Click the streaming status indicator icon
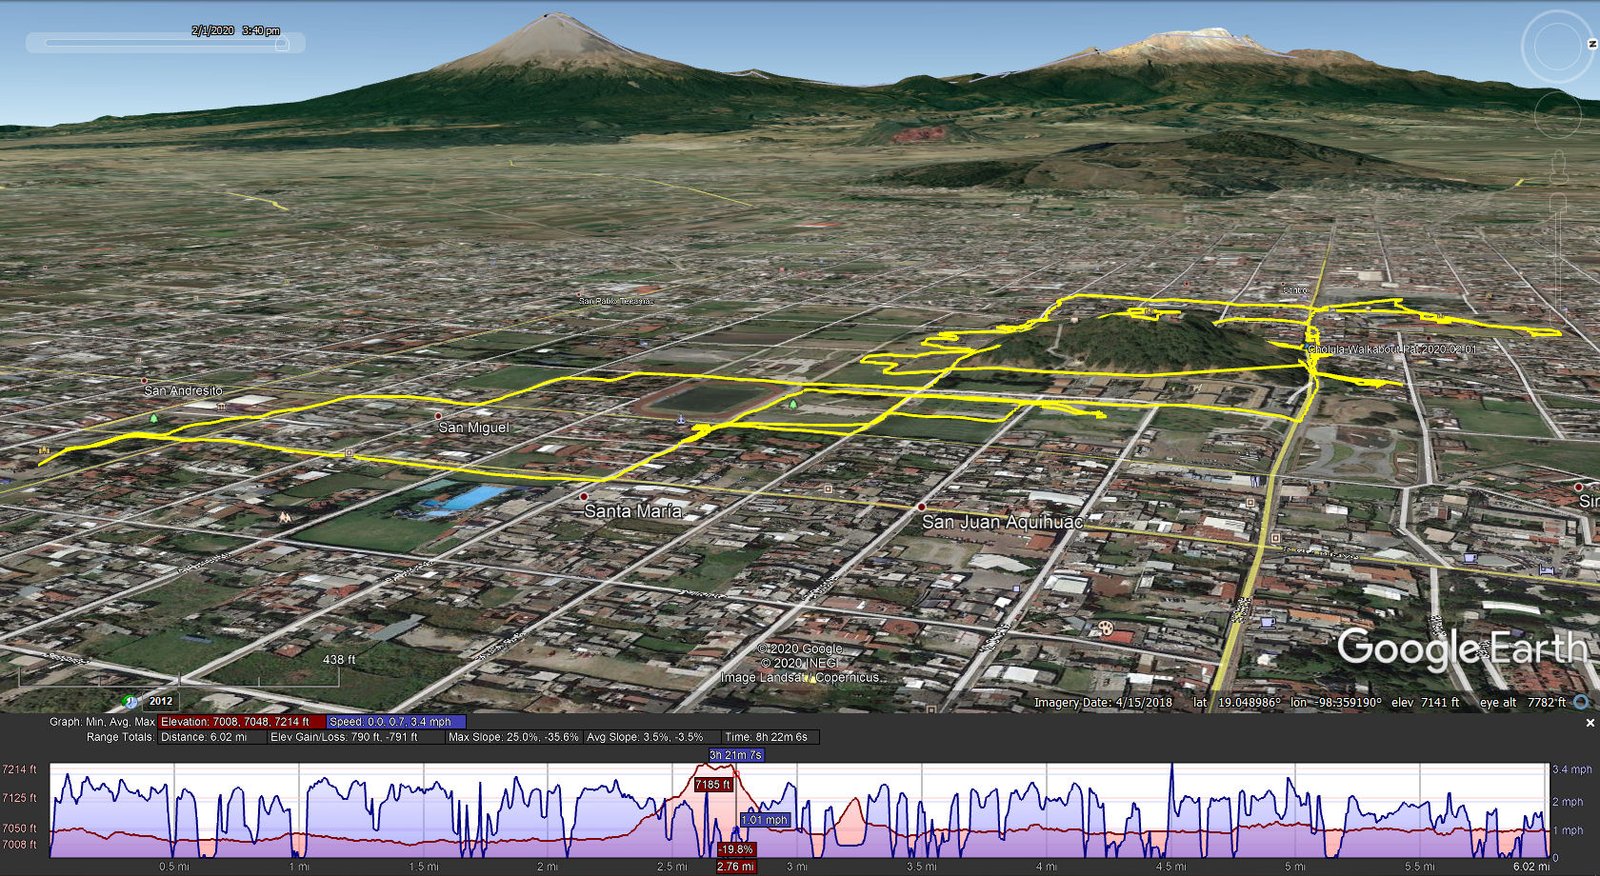 click(x=1582, y=702)
